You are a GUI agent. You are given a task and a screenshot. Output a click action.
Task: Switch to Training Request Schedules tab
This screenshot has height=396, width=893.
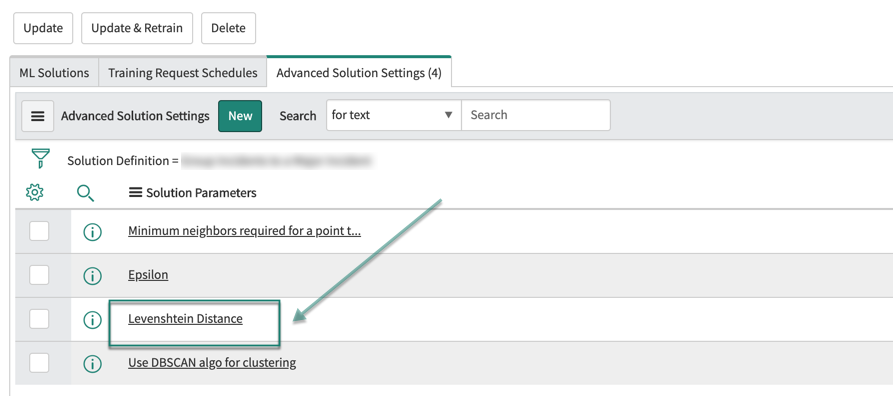[183, 73]
